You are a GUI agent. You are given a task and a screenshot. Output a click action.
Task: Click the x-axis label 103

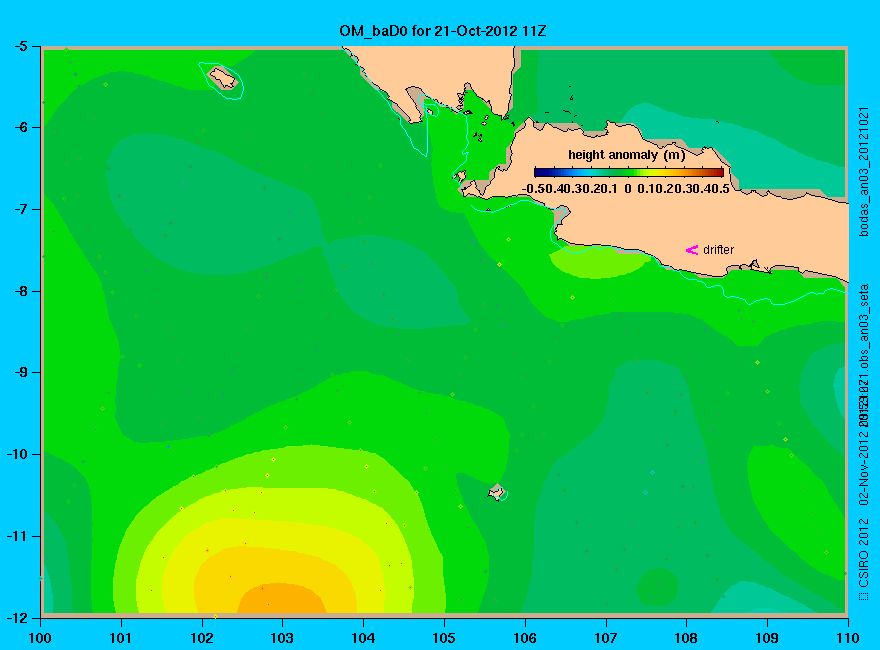click(282, 638)
